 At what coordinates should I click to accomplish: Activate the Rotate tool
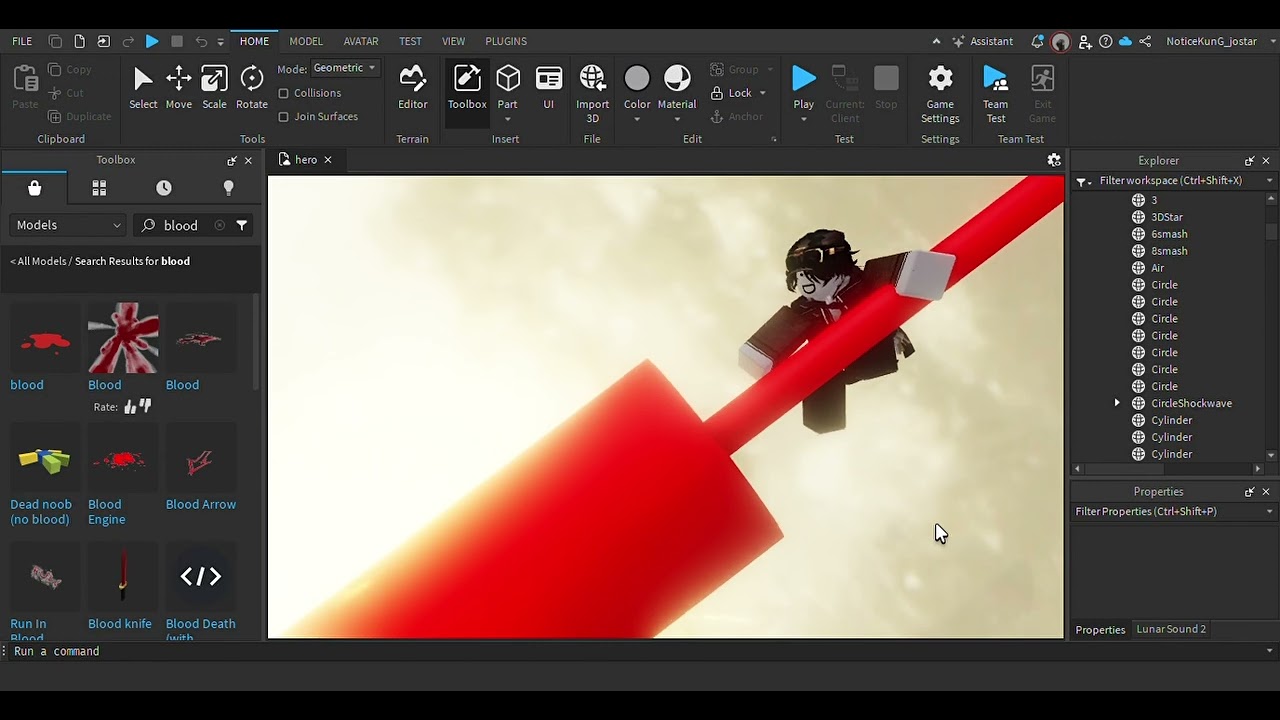coord(252,88)
